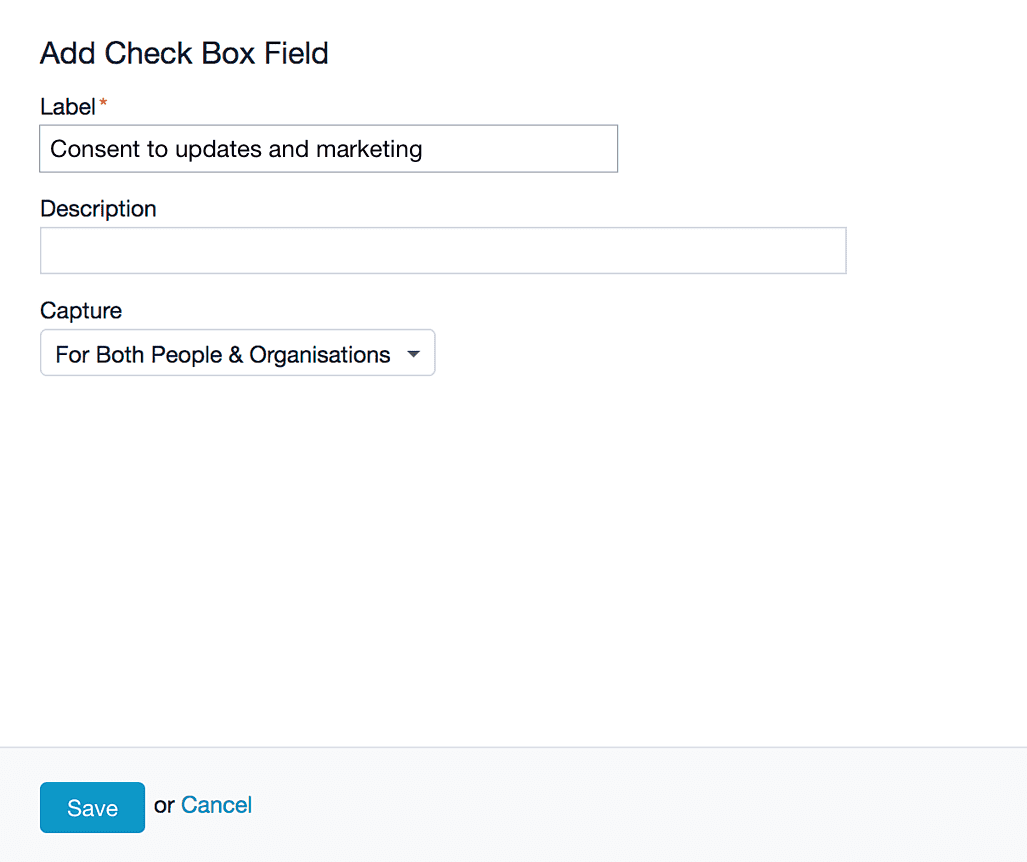Image resolution: width=1027 pixels, height=862 pixels.
Task: Open the Capture dropdown
Action: [237, 353]
